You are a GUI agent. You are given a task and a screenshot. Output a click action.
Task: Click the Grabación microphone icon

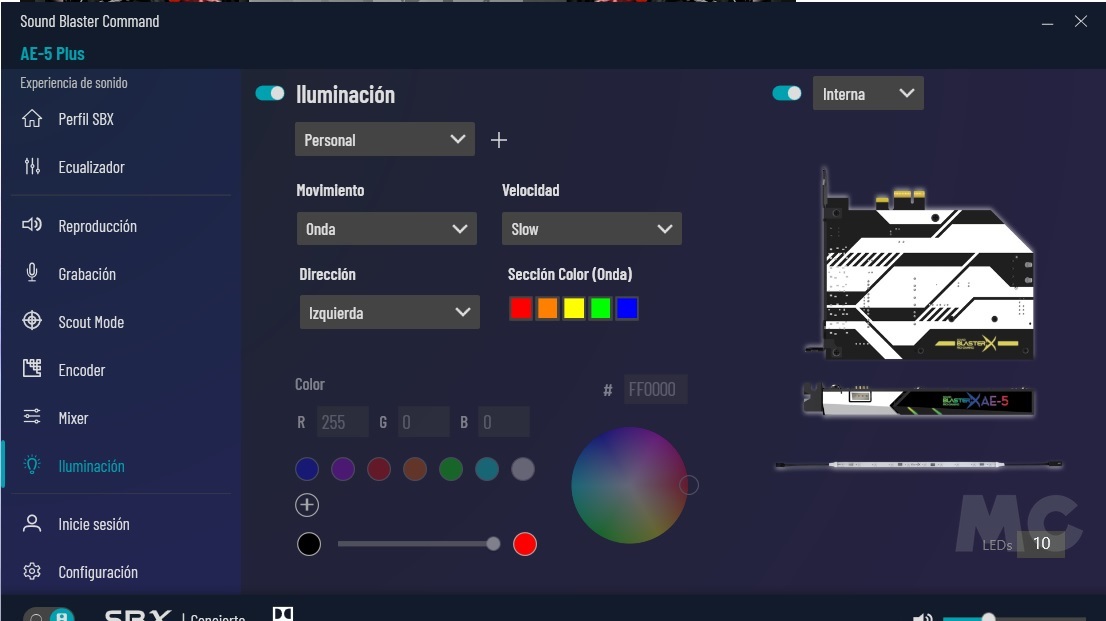32,273
